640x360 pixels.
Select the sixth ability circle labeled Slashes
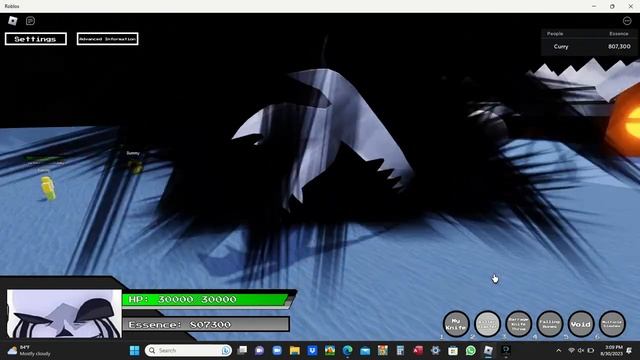point(612,324)
